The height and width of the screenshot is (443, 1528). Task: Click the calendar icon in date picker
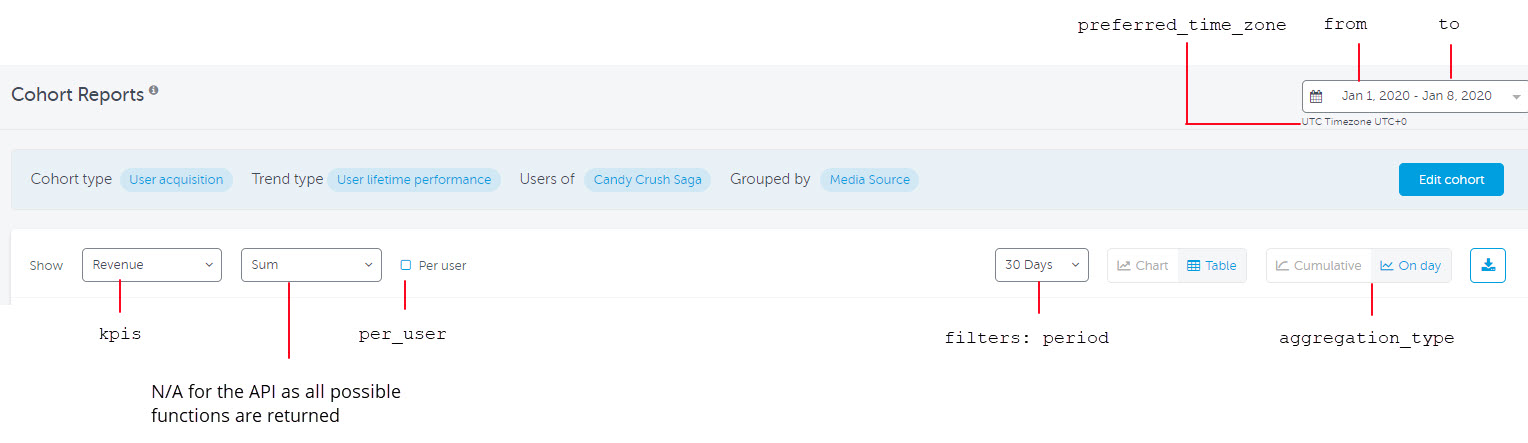coord(1316,97)
